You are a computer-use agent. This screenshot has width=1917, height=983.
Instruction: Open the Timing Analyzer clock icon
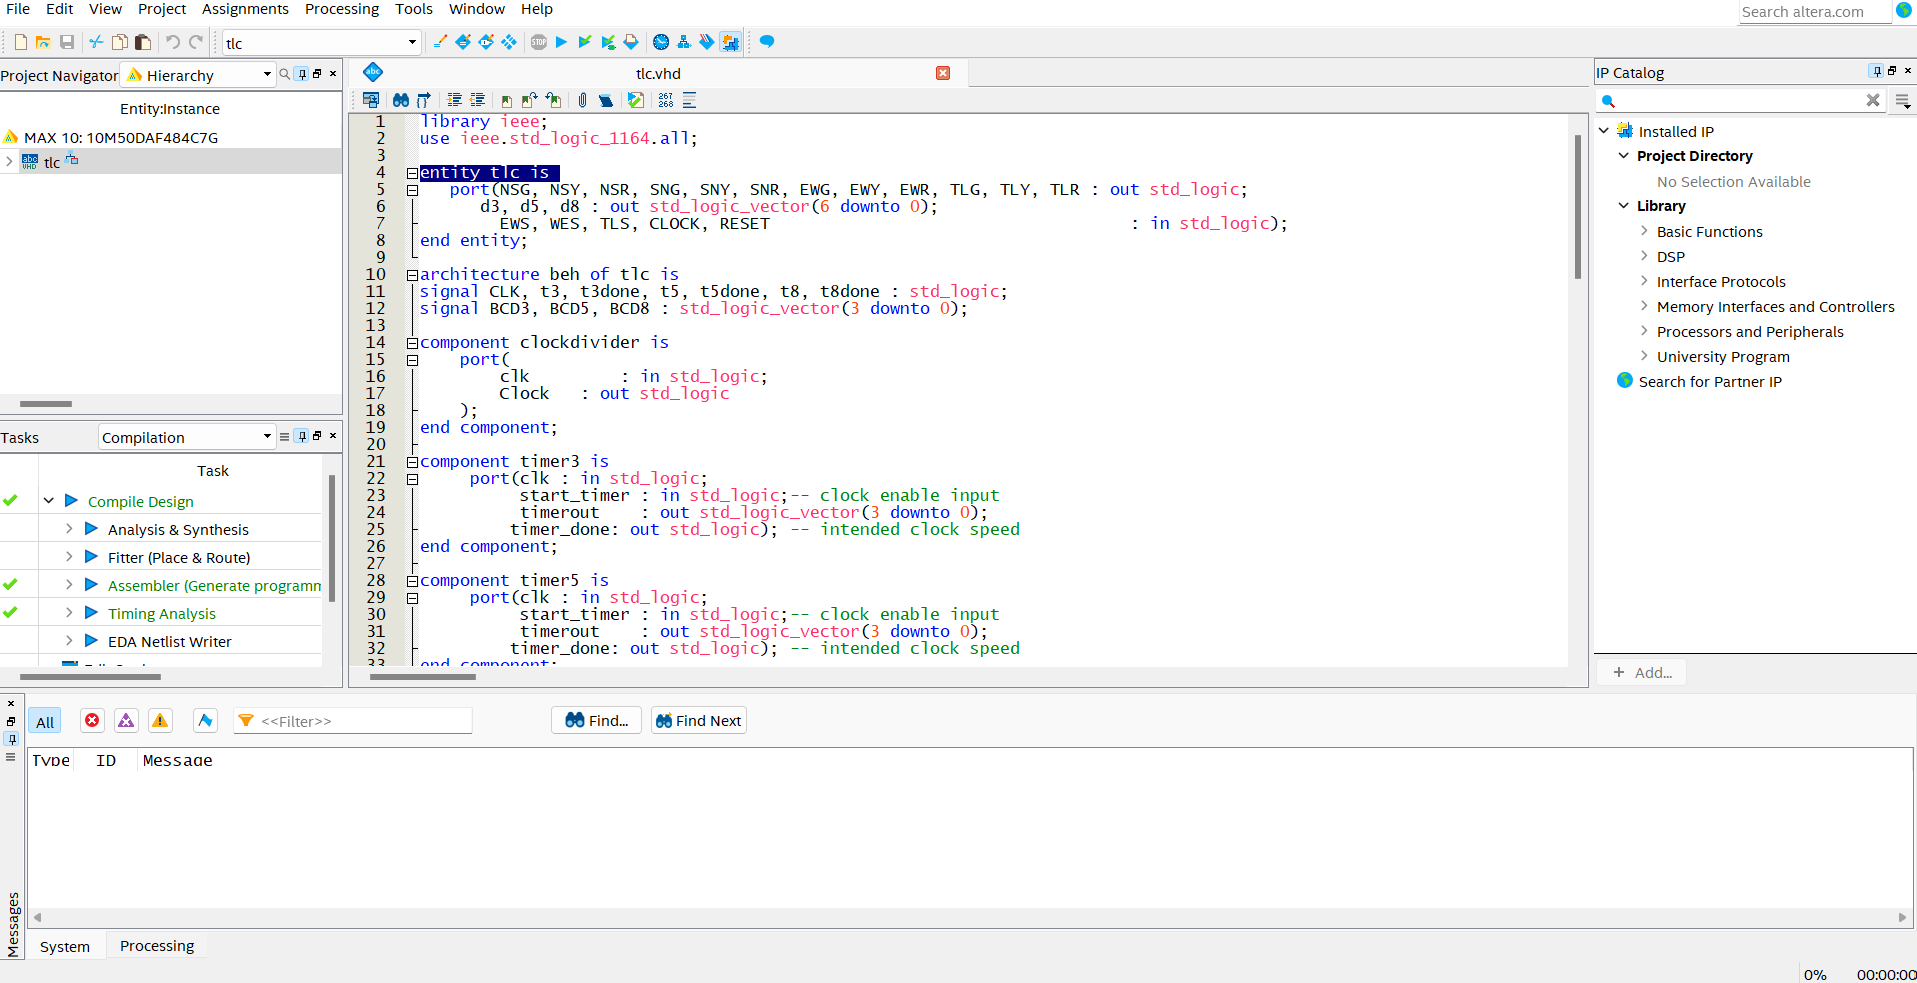[x=661, y=42]
